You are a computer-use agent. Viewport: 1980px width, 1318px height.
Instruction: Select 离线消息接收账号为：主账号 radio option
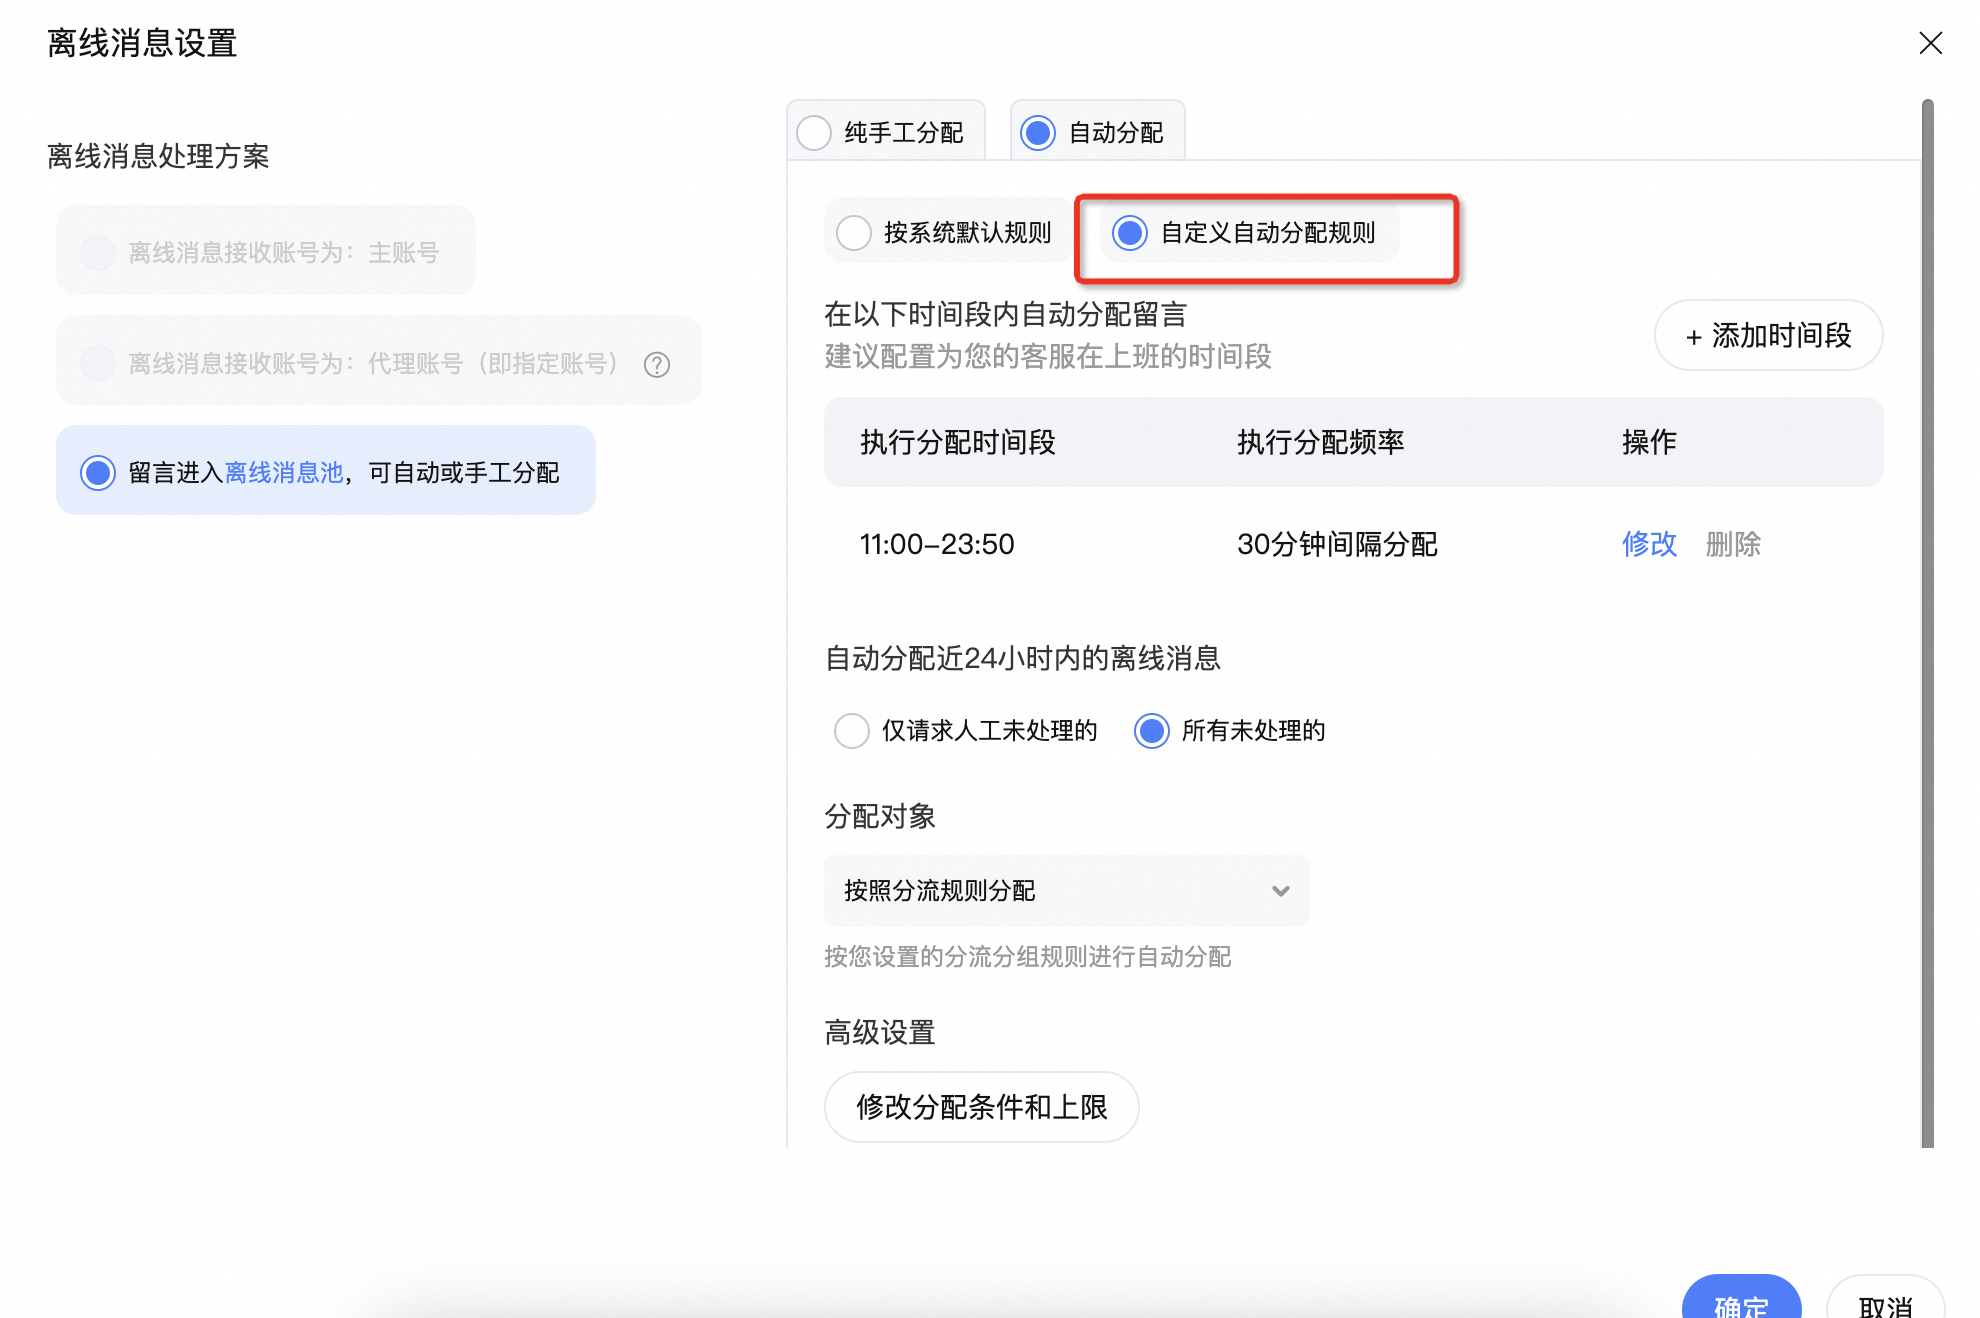click(x=98, y=252)
